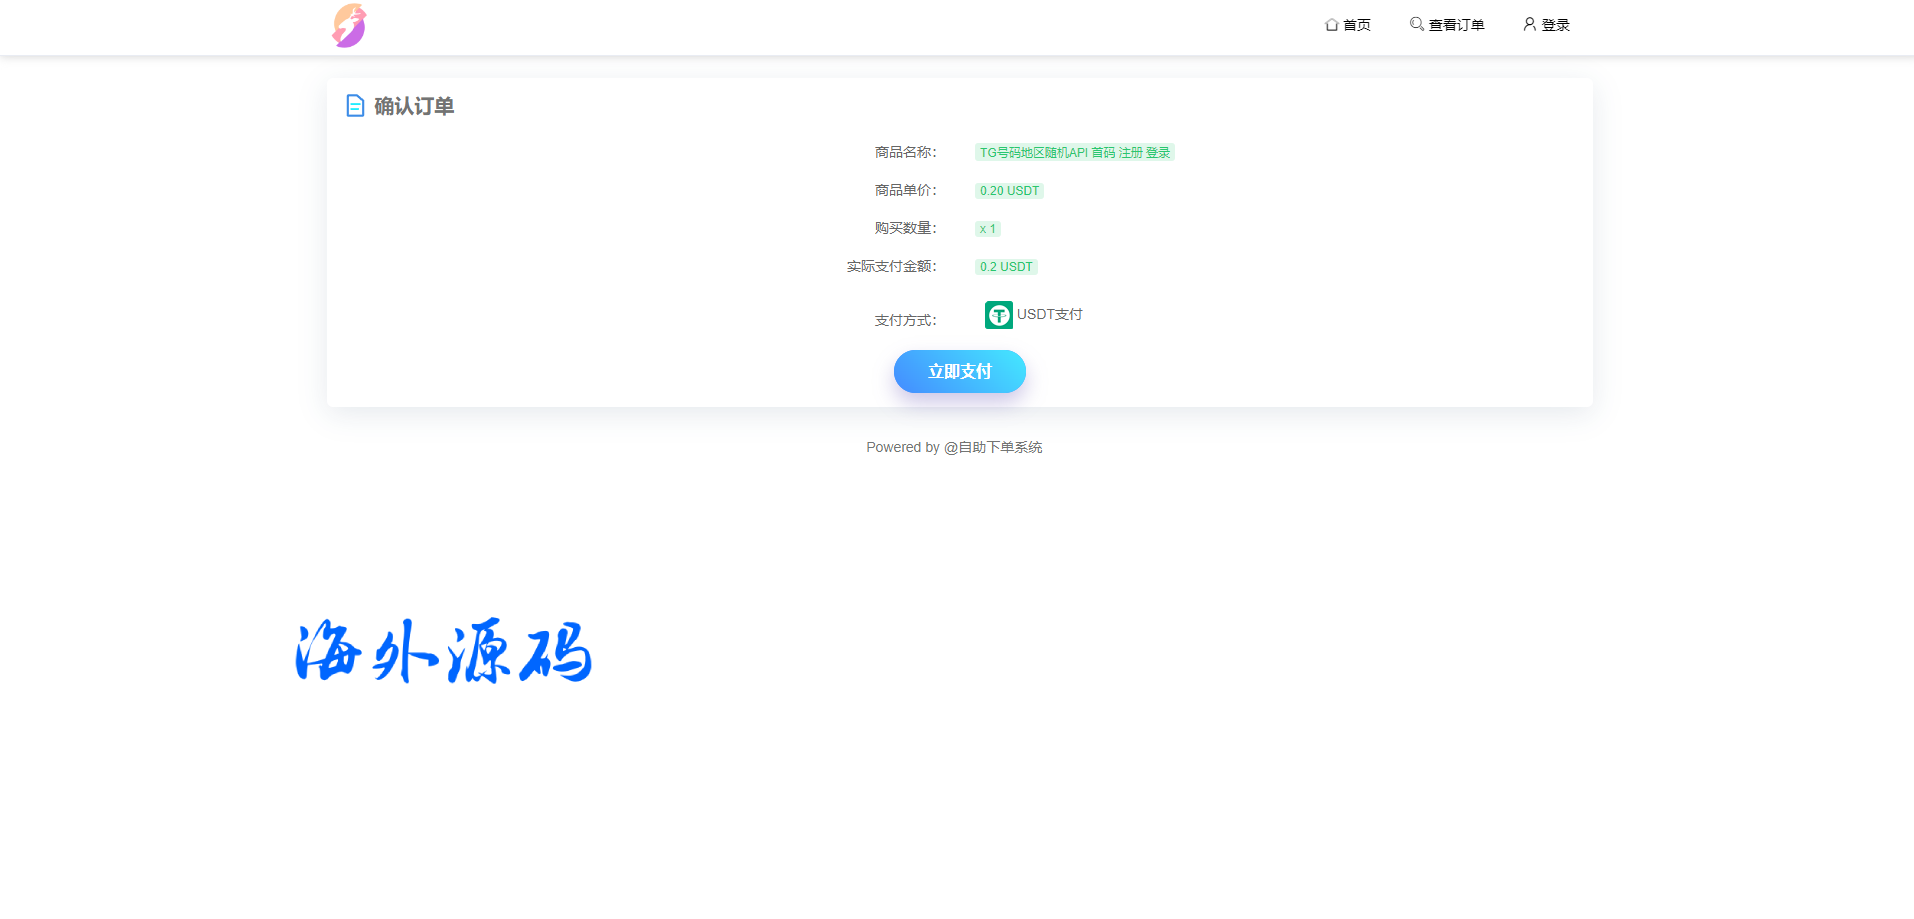Click the x 1 quantity tag
1914x919 pixels.
coord(987,229)
